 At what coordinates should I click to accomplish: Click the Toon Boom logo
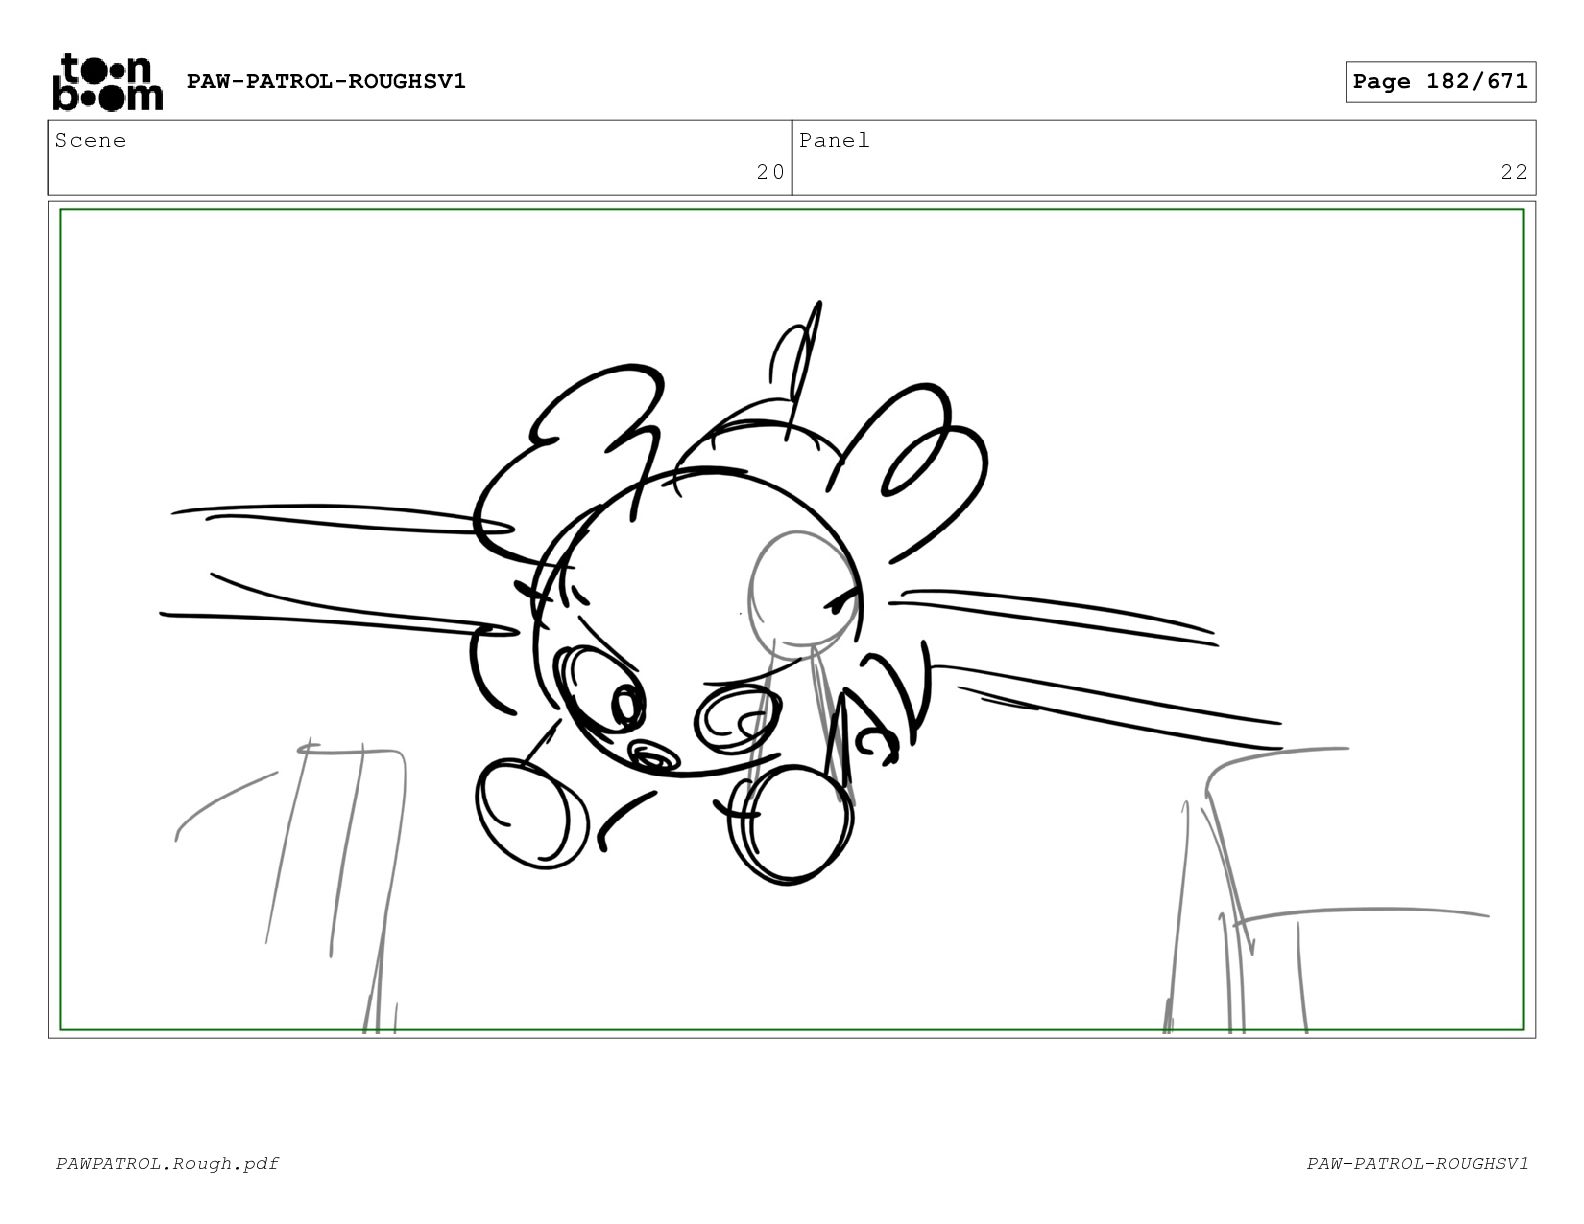(107, 82)
